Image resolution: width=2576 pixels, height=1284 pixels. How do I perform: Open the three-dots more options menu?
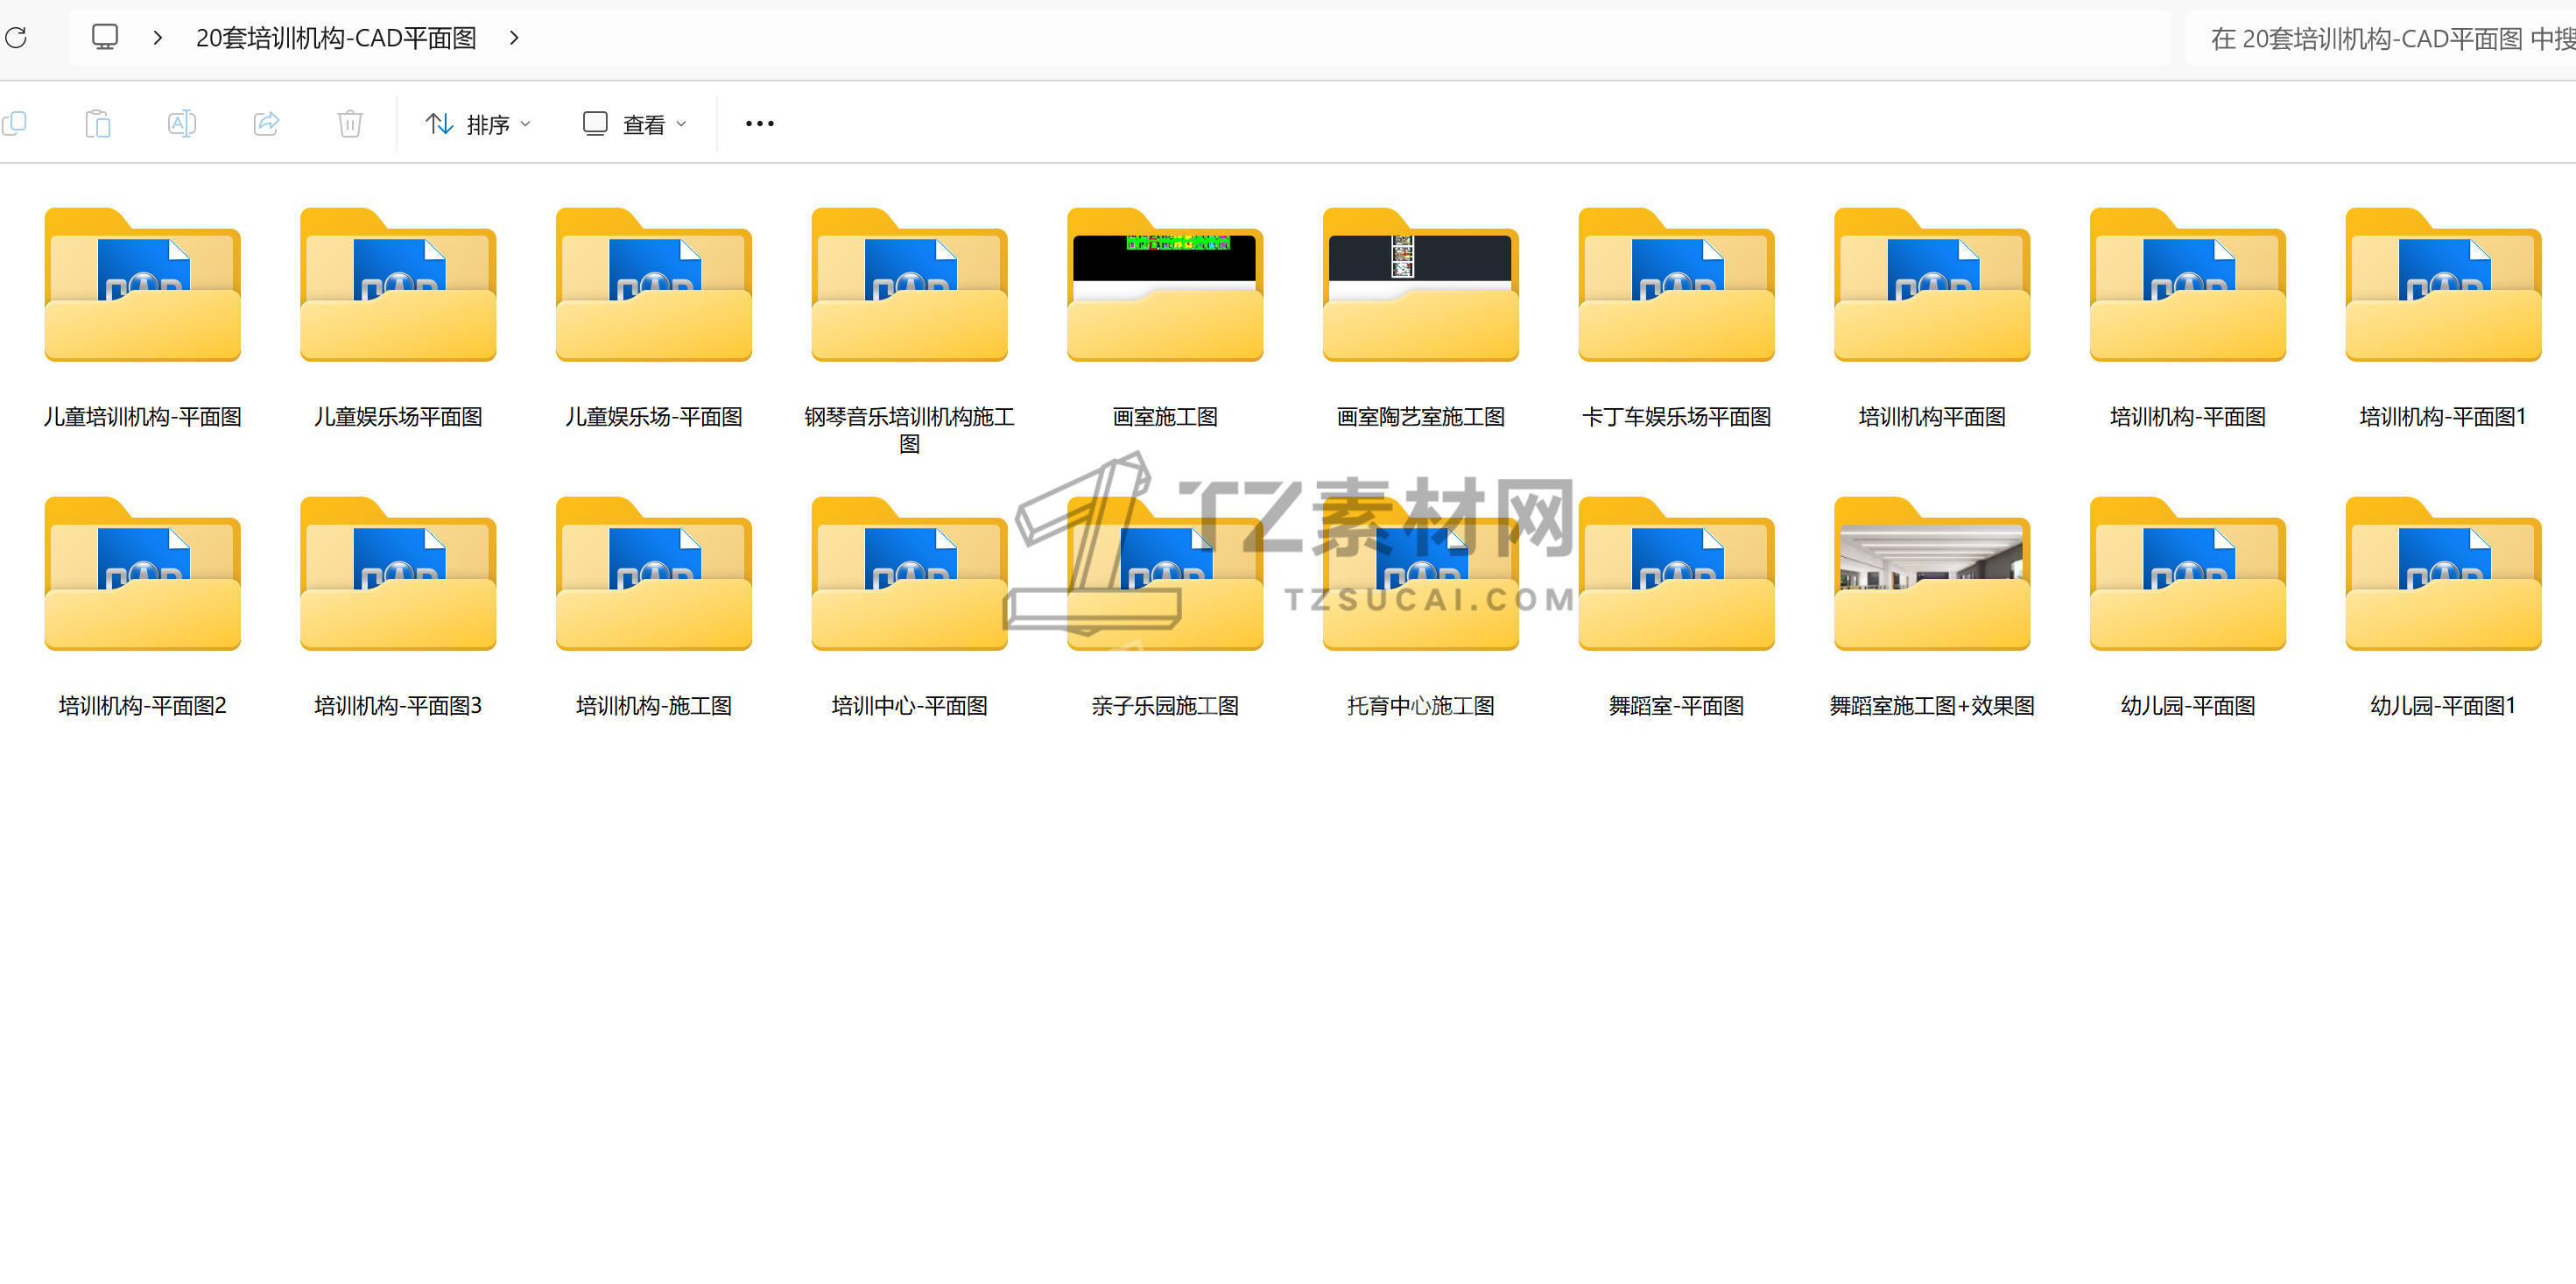[x=759, y=123]
